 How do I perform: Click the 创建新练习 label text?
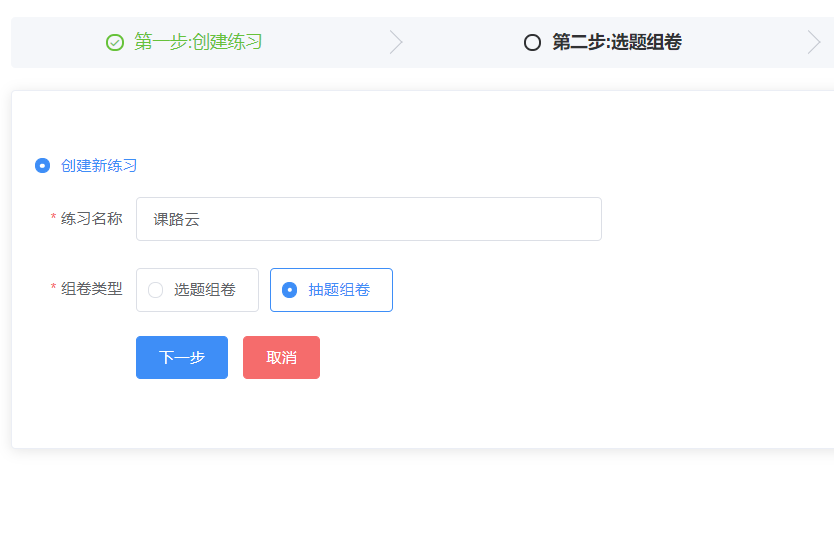(99, 165)
